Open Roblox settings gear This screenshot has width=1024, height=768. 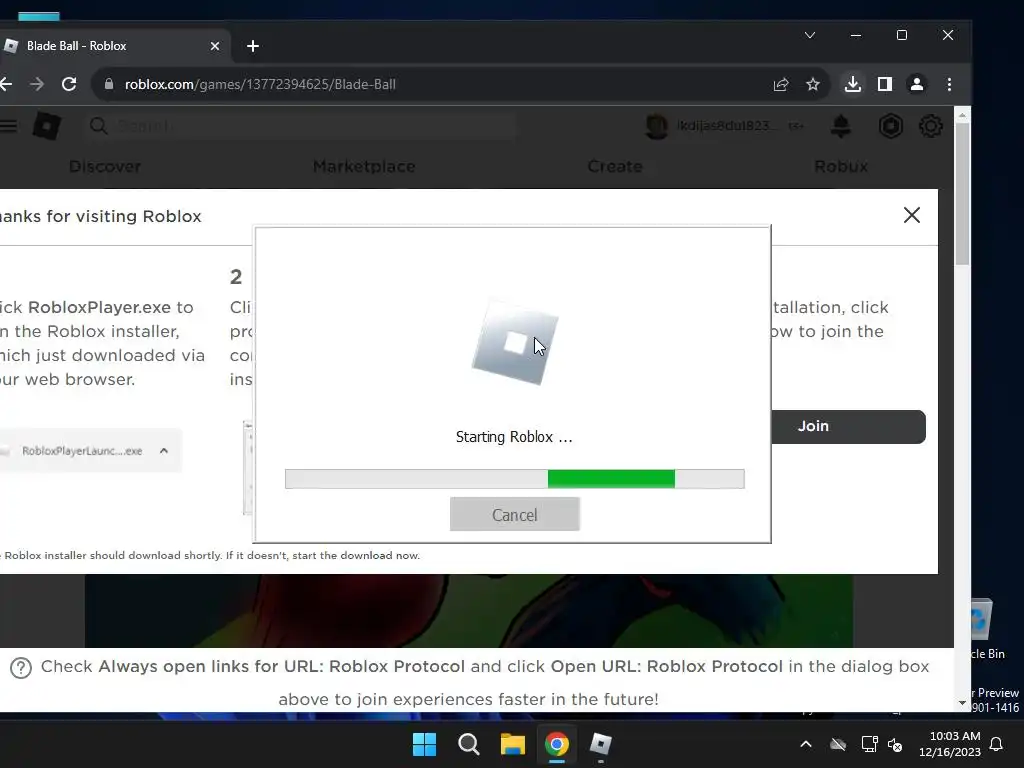pyautogui.click(x=931, y=126)
